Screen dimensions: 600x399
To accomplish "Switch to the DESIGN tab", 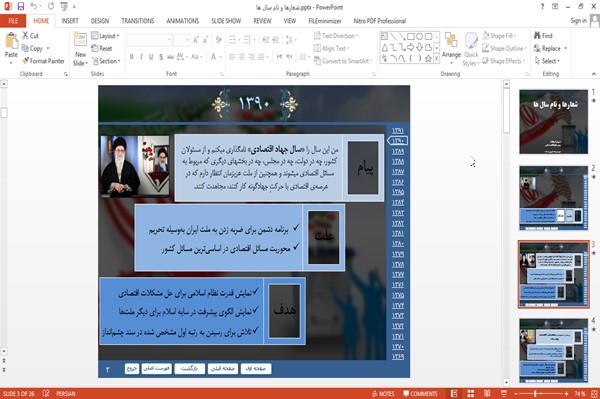I will (100, 21).
